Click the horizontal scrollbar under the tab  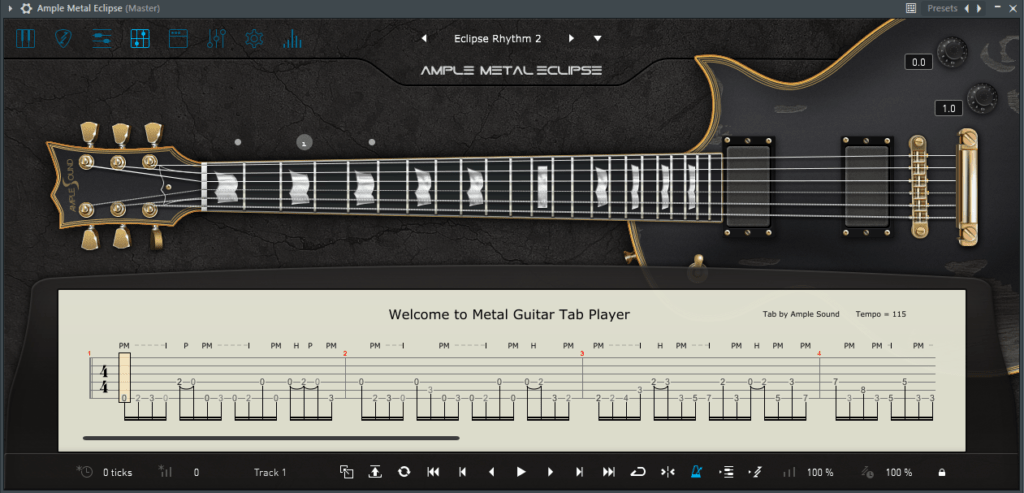tap(271, 438)
